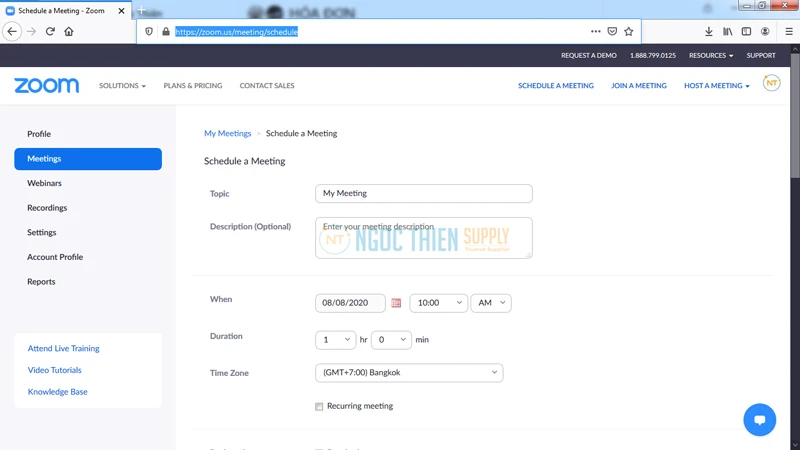The image size is (800, 450).
Task: Click the Topic text field
Action: coord(423,193)
